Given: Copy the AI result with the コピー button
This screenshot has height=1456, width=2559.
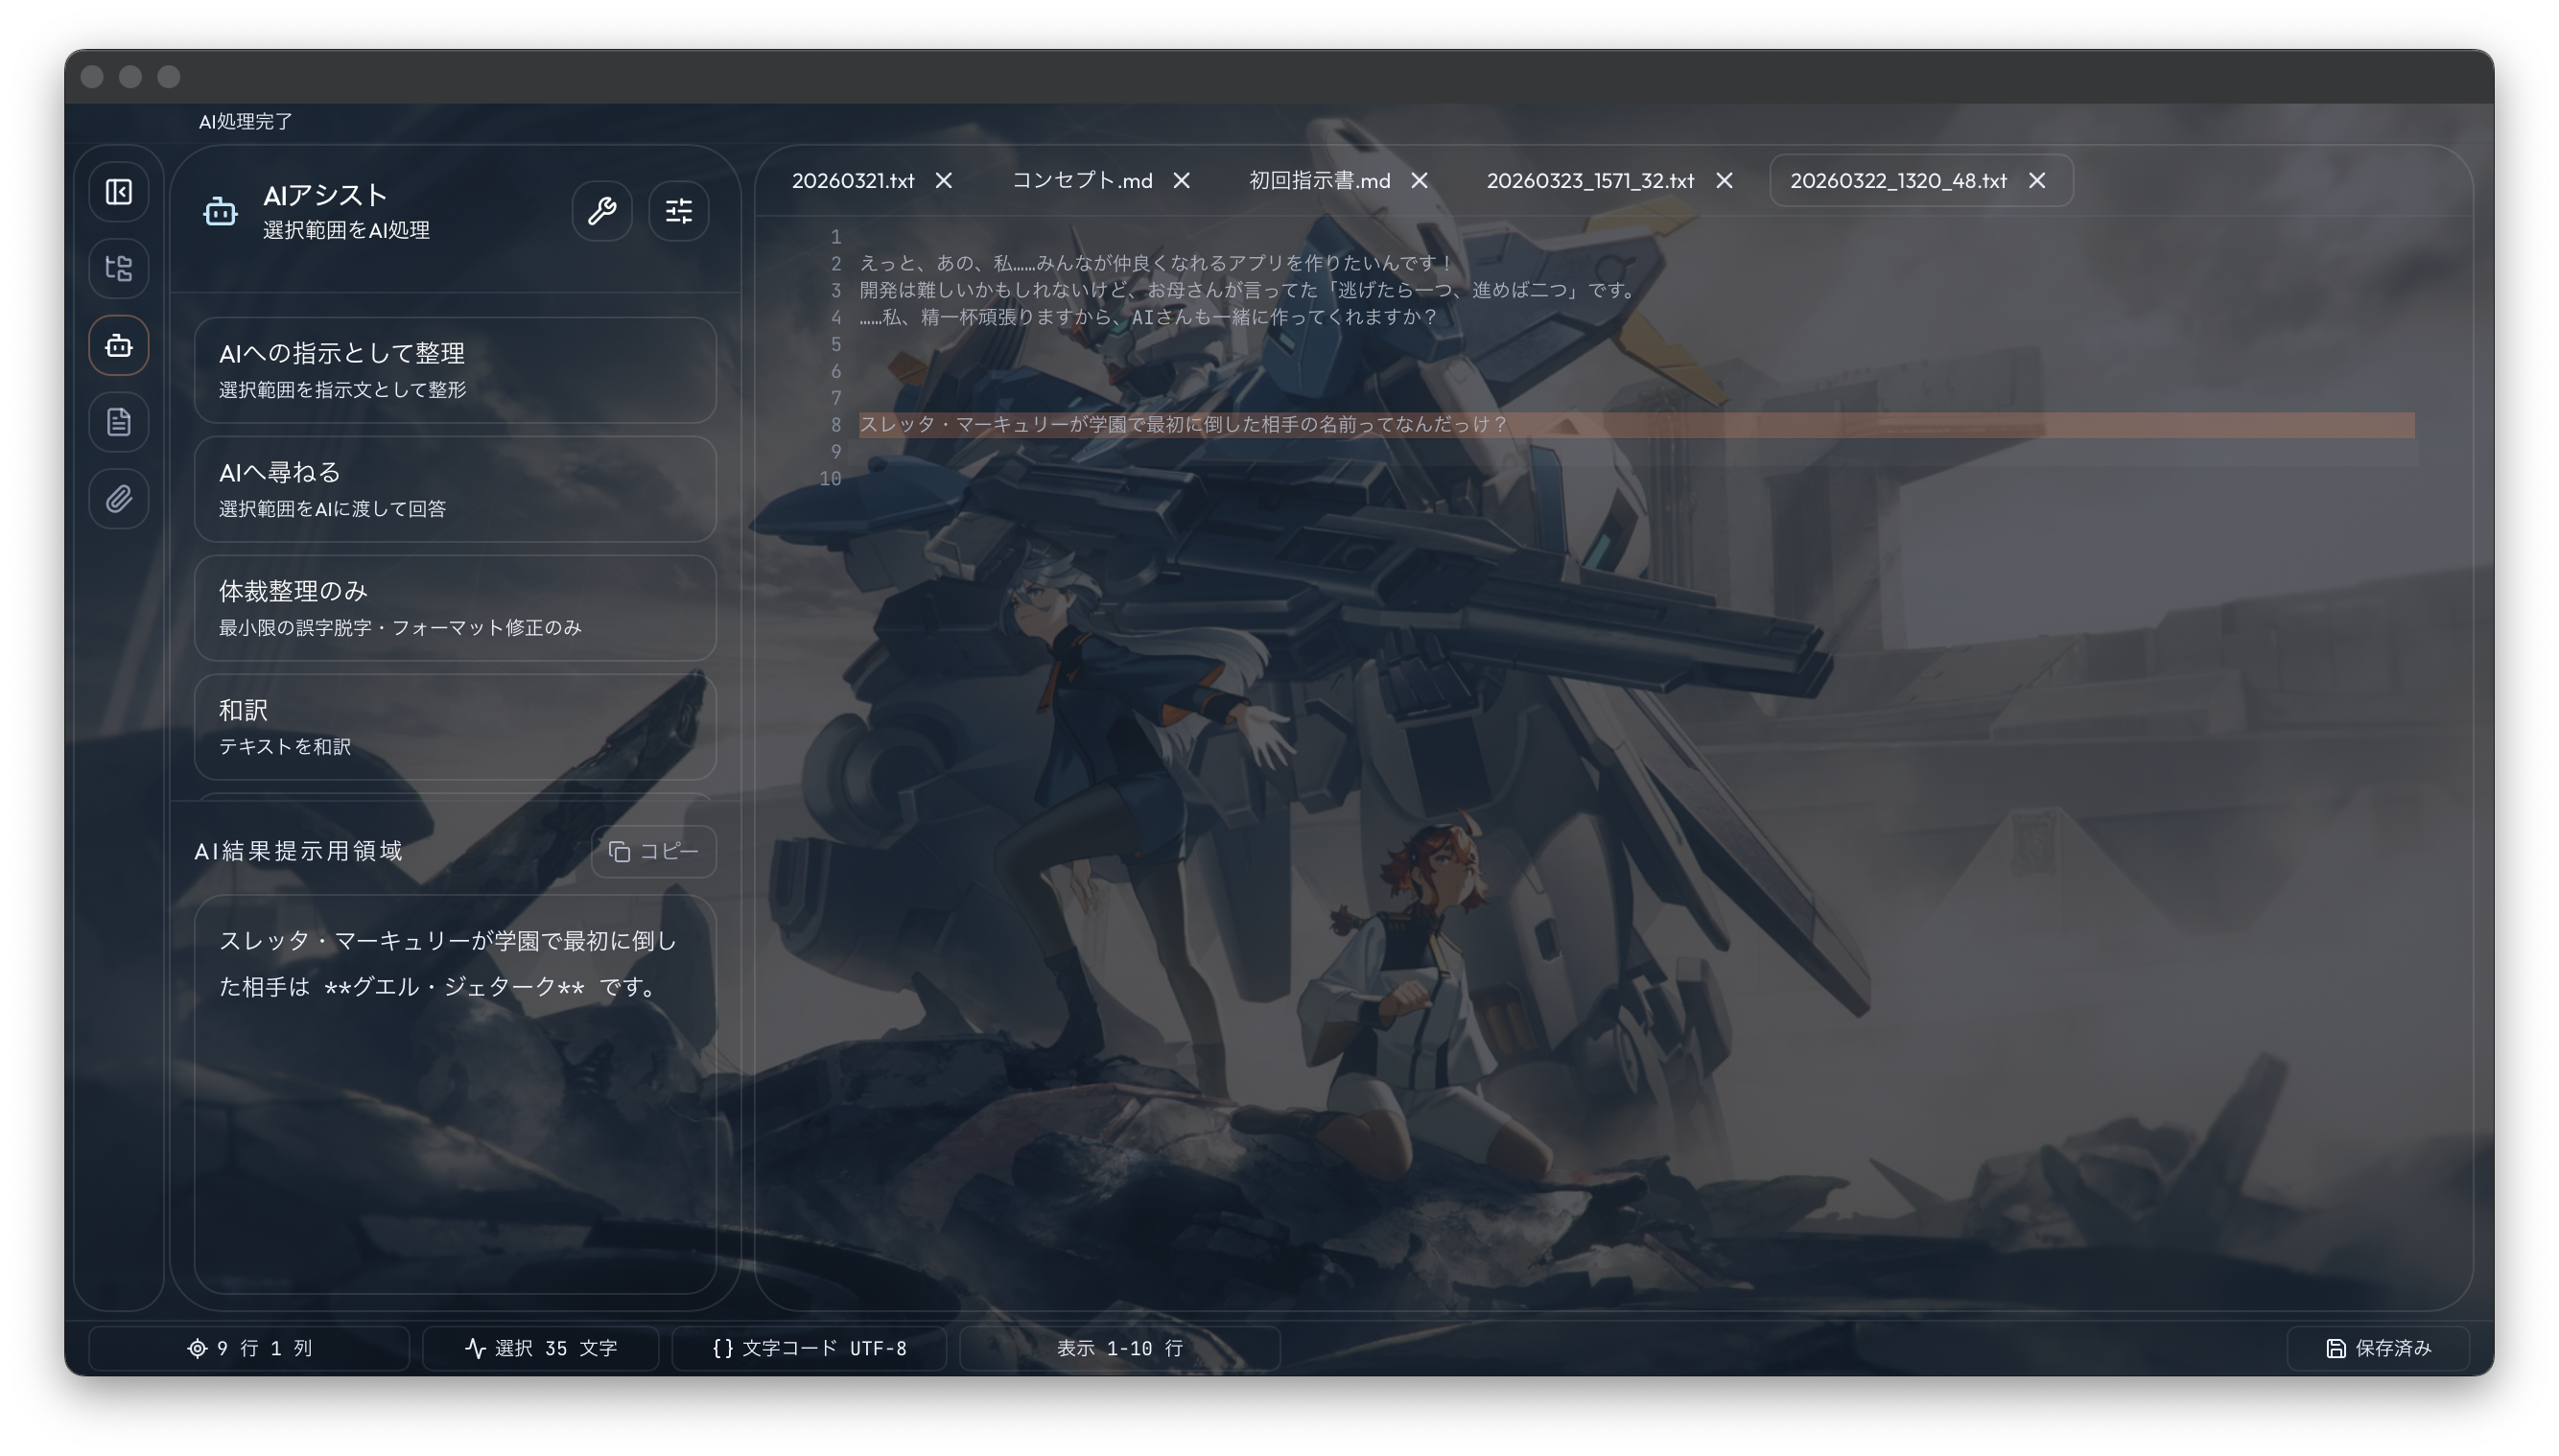Looking at the screenshot, I should (653, 851).
